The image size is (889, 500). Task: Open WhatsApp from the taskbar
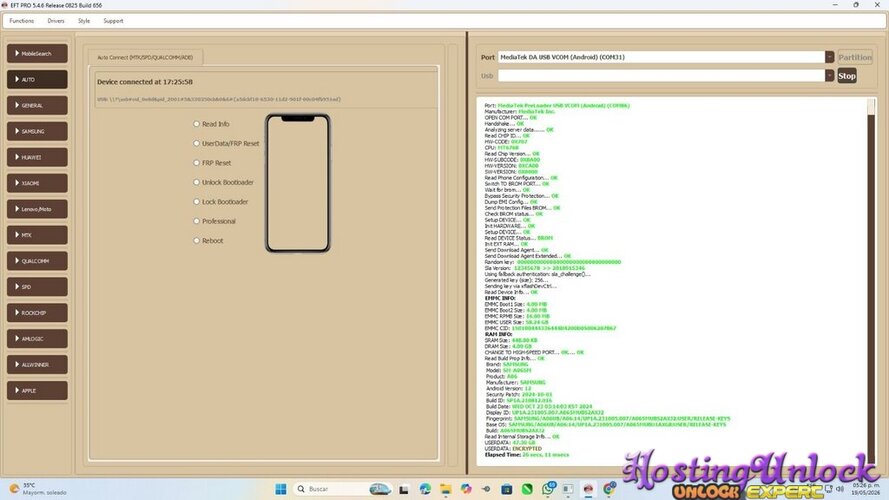click(x=548, y=489)
